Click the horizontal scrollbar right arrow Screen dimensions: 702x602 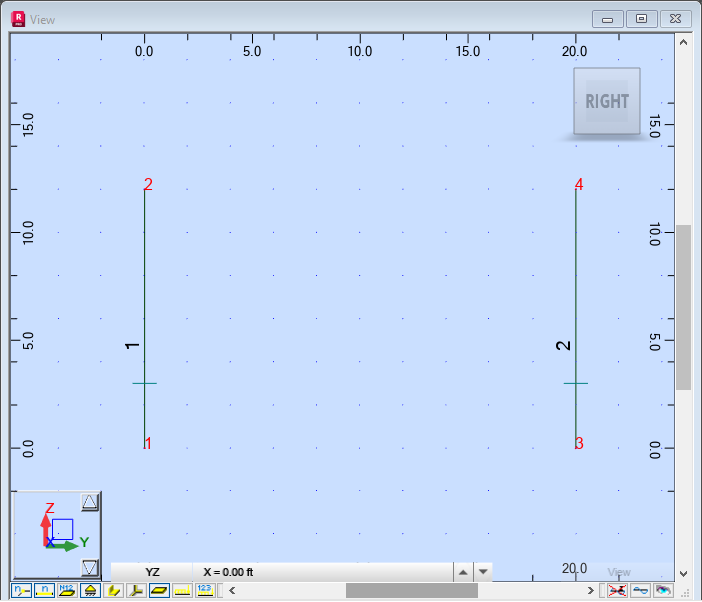pyautogui.click(x=591, y=591)
